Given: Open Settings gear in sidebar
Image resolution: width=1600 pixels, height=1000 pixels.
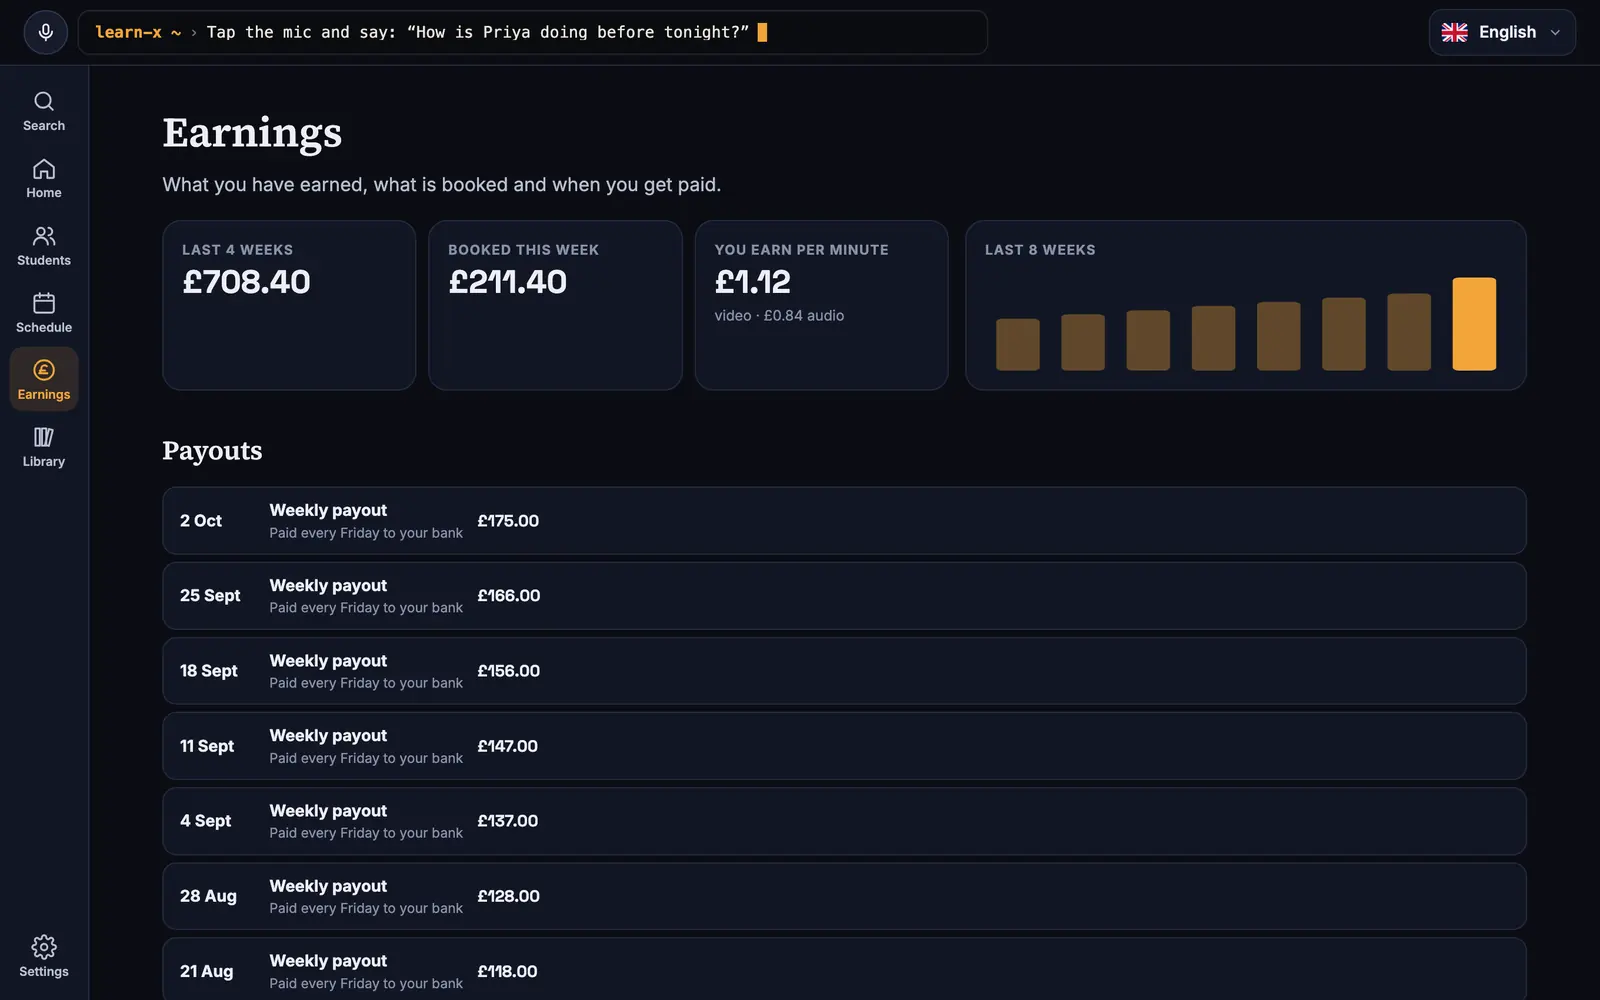Looking at the screenshot, I should coord(44,956).
